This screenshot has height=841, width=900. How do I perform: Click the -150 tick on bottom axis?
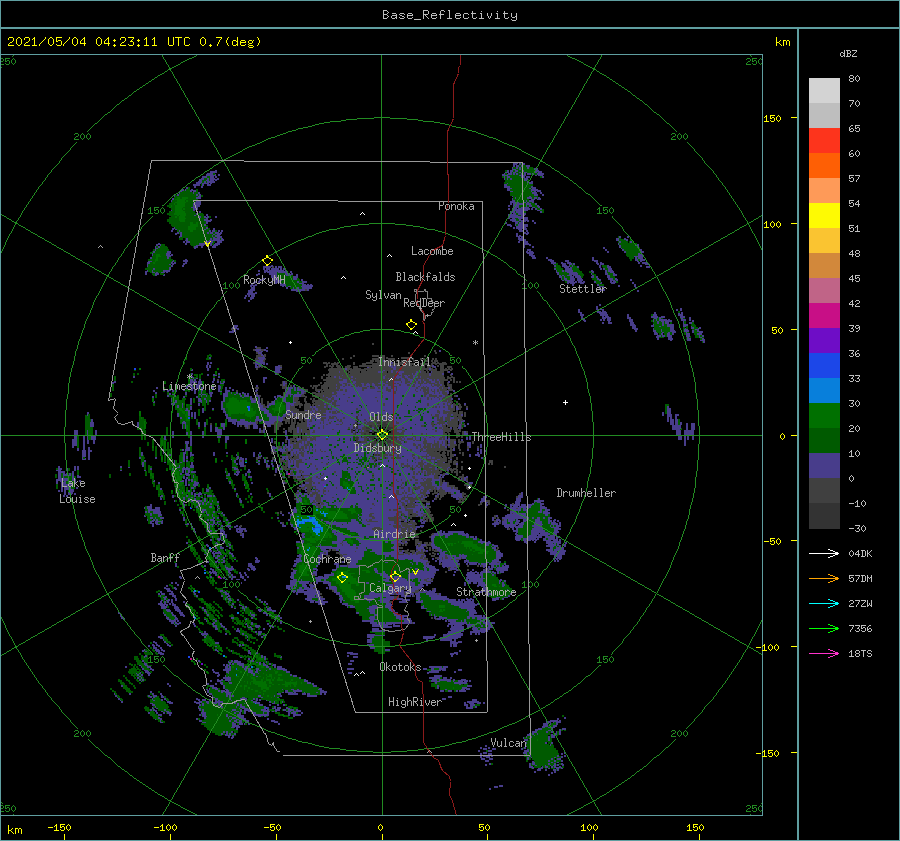59,827
